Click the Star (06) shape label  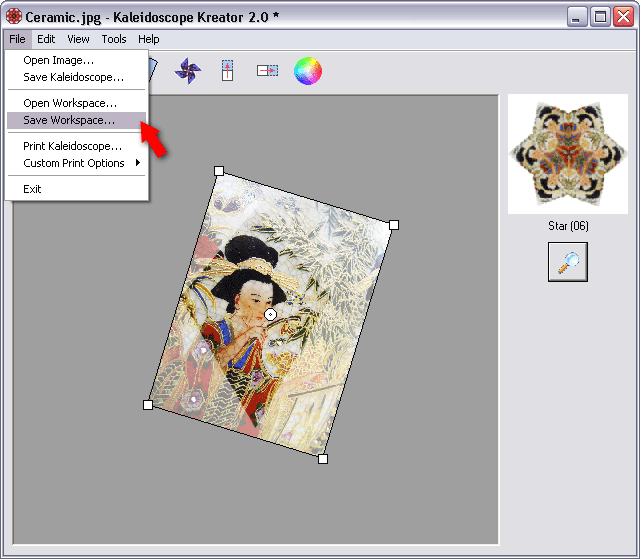[568, 226]
